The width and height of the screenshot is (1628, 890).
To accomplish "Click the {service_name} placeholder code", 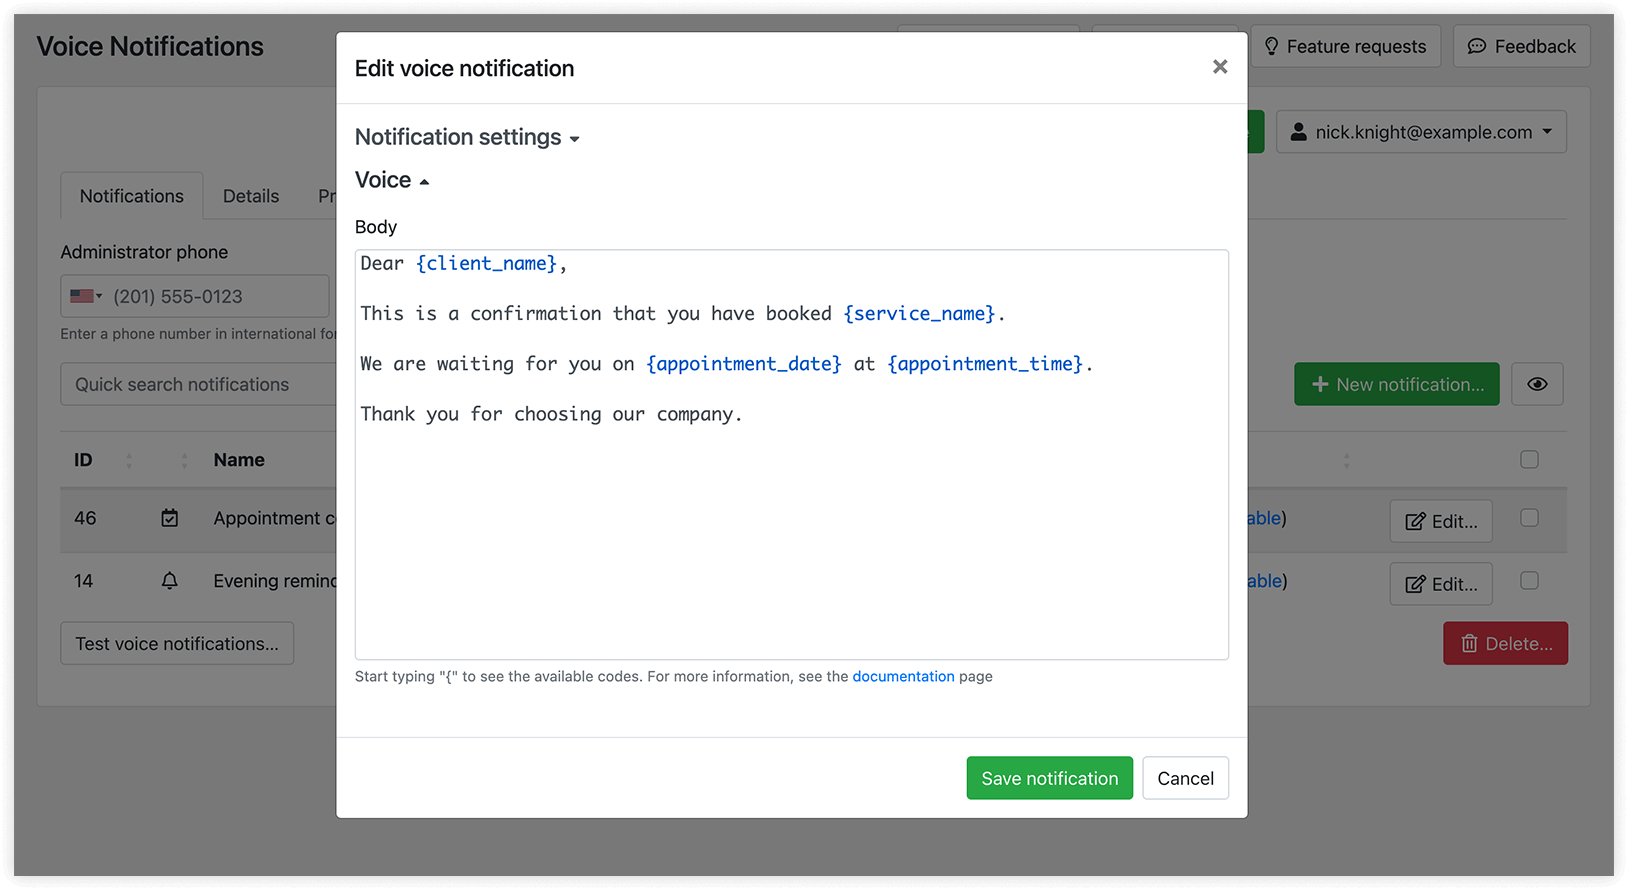I will (920, 313).
